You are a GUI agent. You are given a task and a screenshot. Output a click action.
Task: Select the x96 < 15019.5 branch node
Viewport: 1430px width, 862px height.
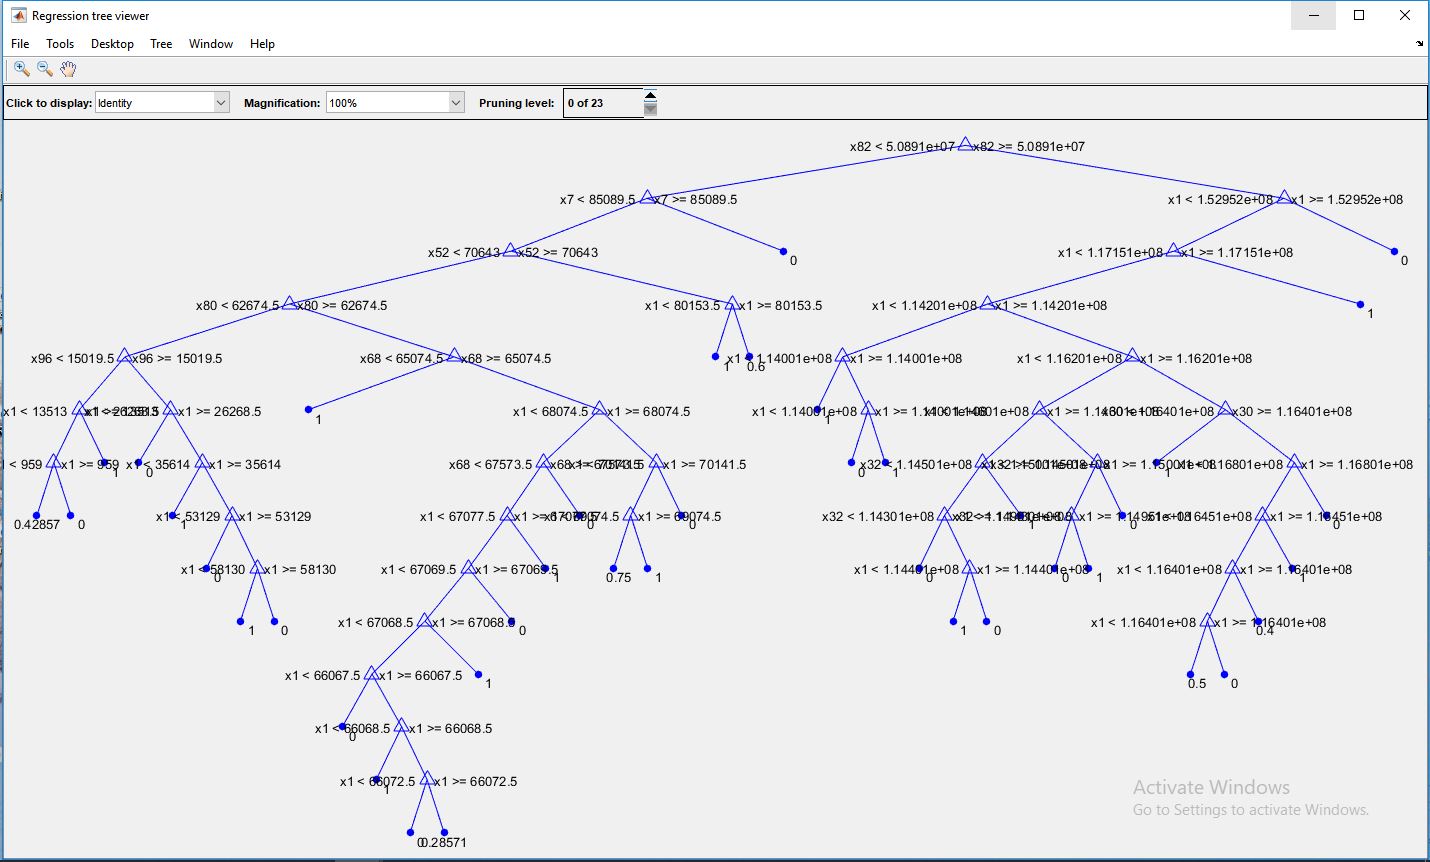124,357
